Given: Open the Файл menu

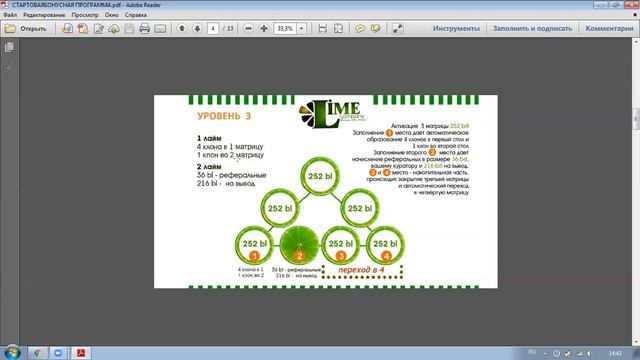Looking at the screenshot, I should point(10,15).
